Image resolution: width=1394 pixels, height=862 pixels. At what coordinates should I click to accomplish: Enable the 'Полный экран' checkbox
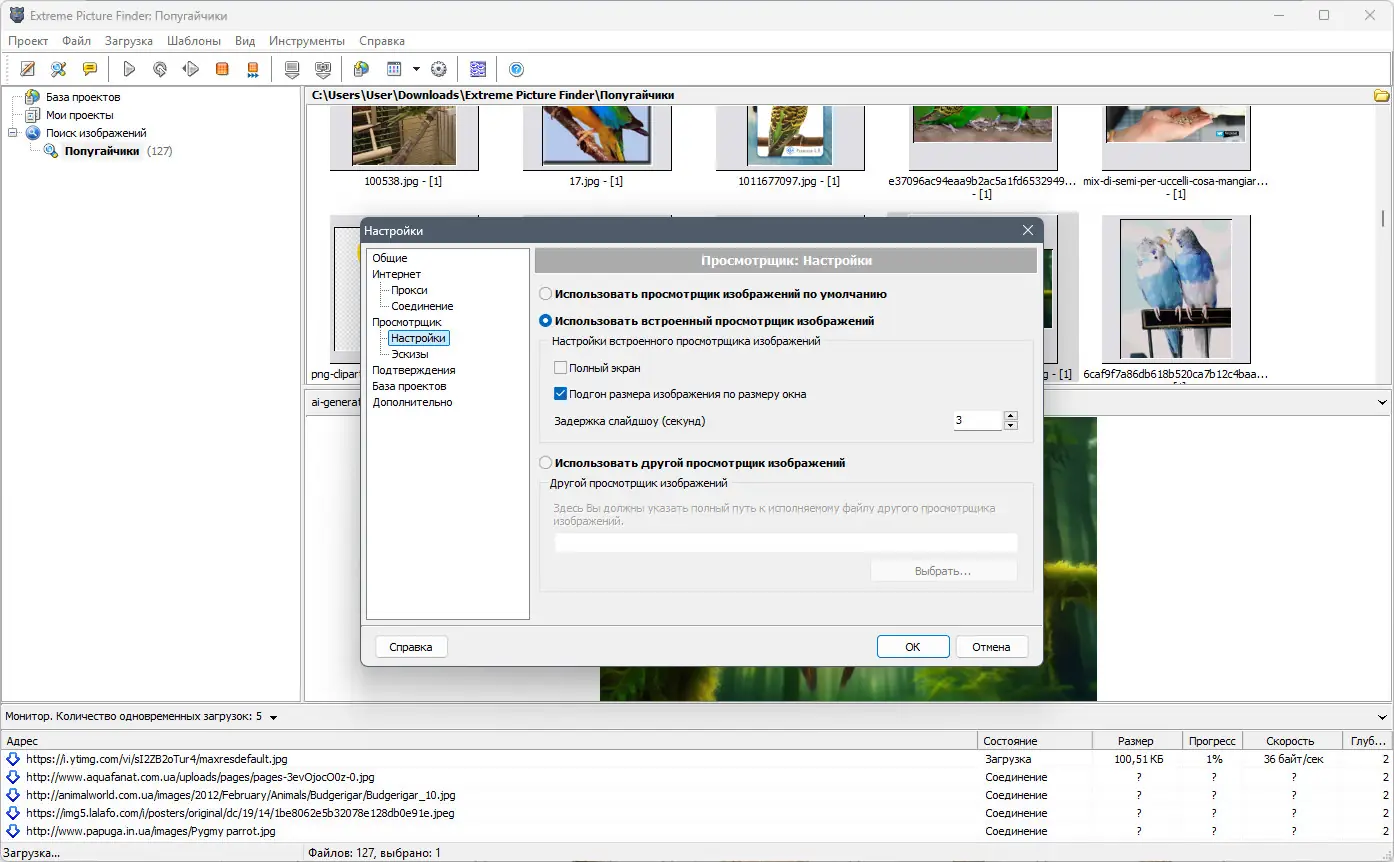[x=561, y=368]
